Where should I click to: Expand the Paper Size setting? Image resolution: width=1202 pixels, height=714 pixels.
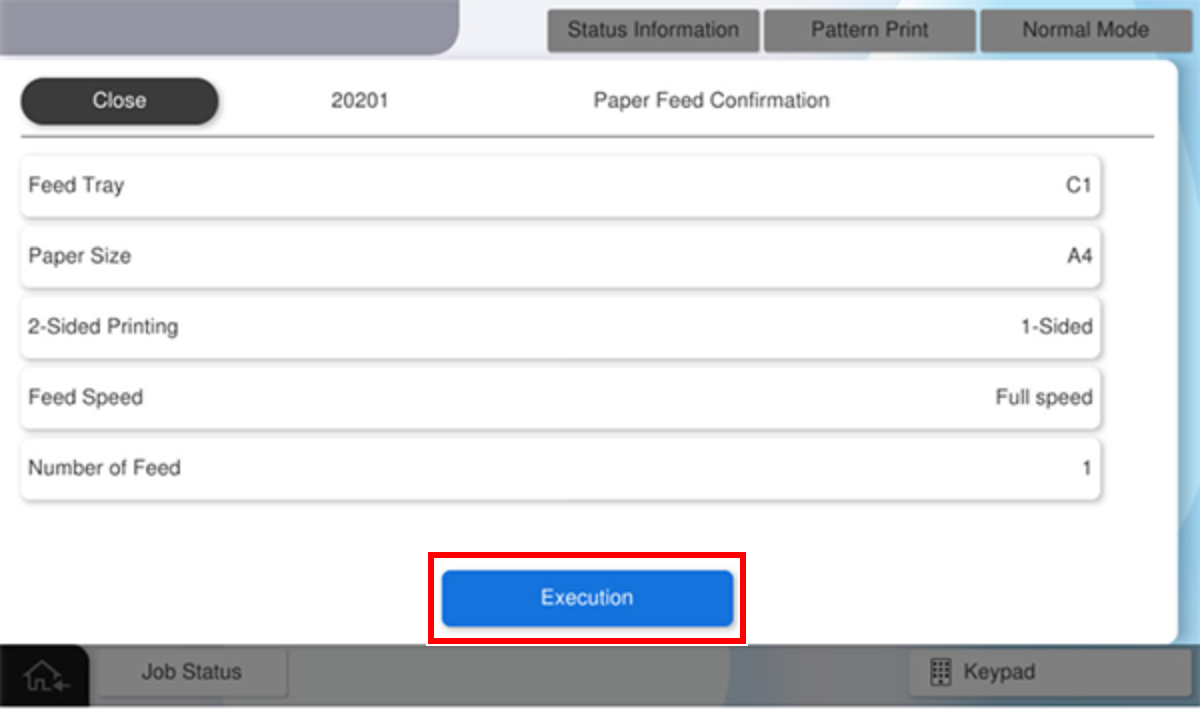(x=560, y=257)
